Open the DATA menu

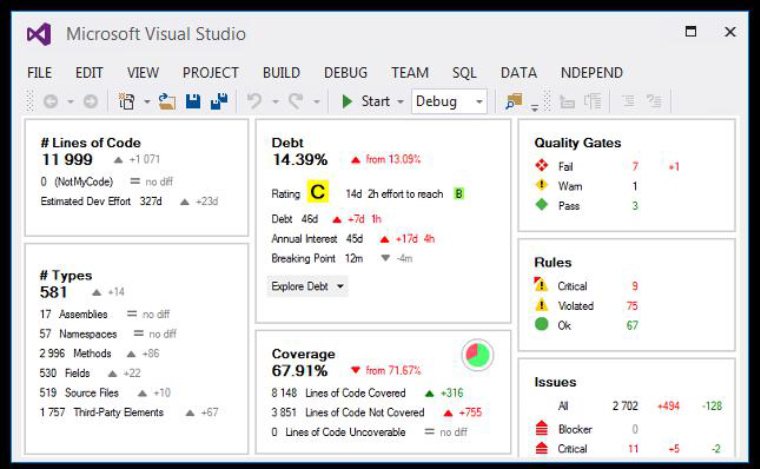519,73
